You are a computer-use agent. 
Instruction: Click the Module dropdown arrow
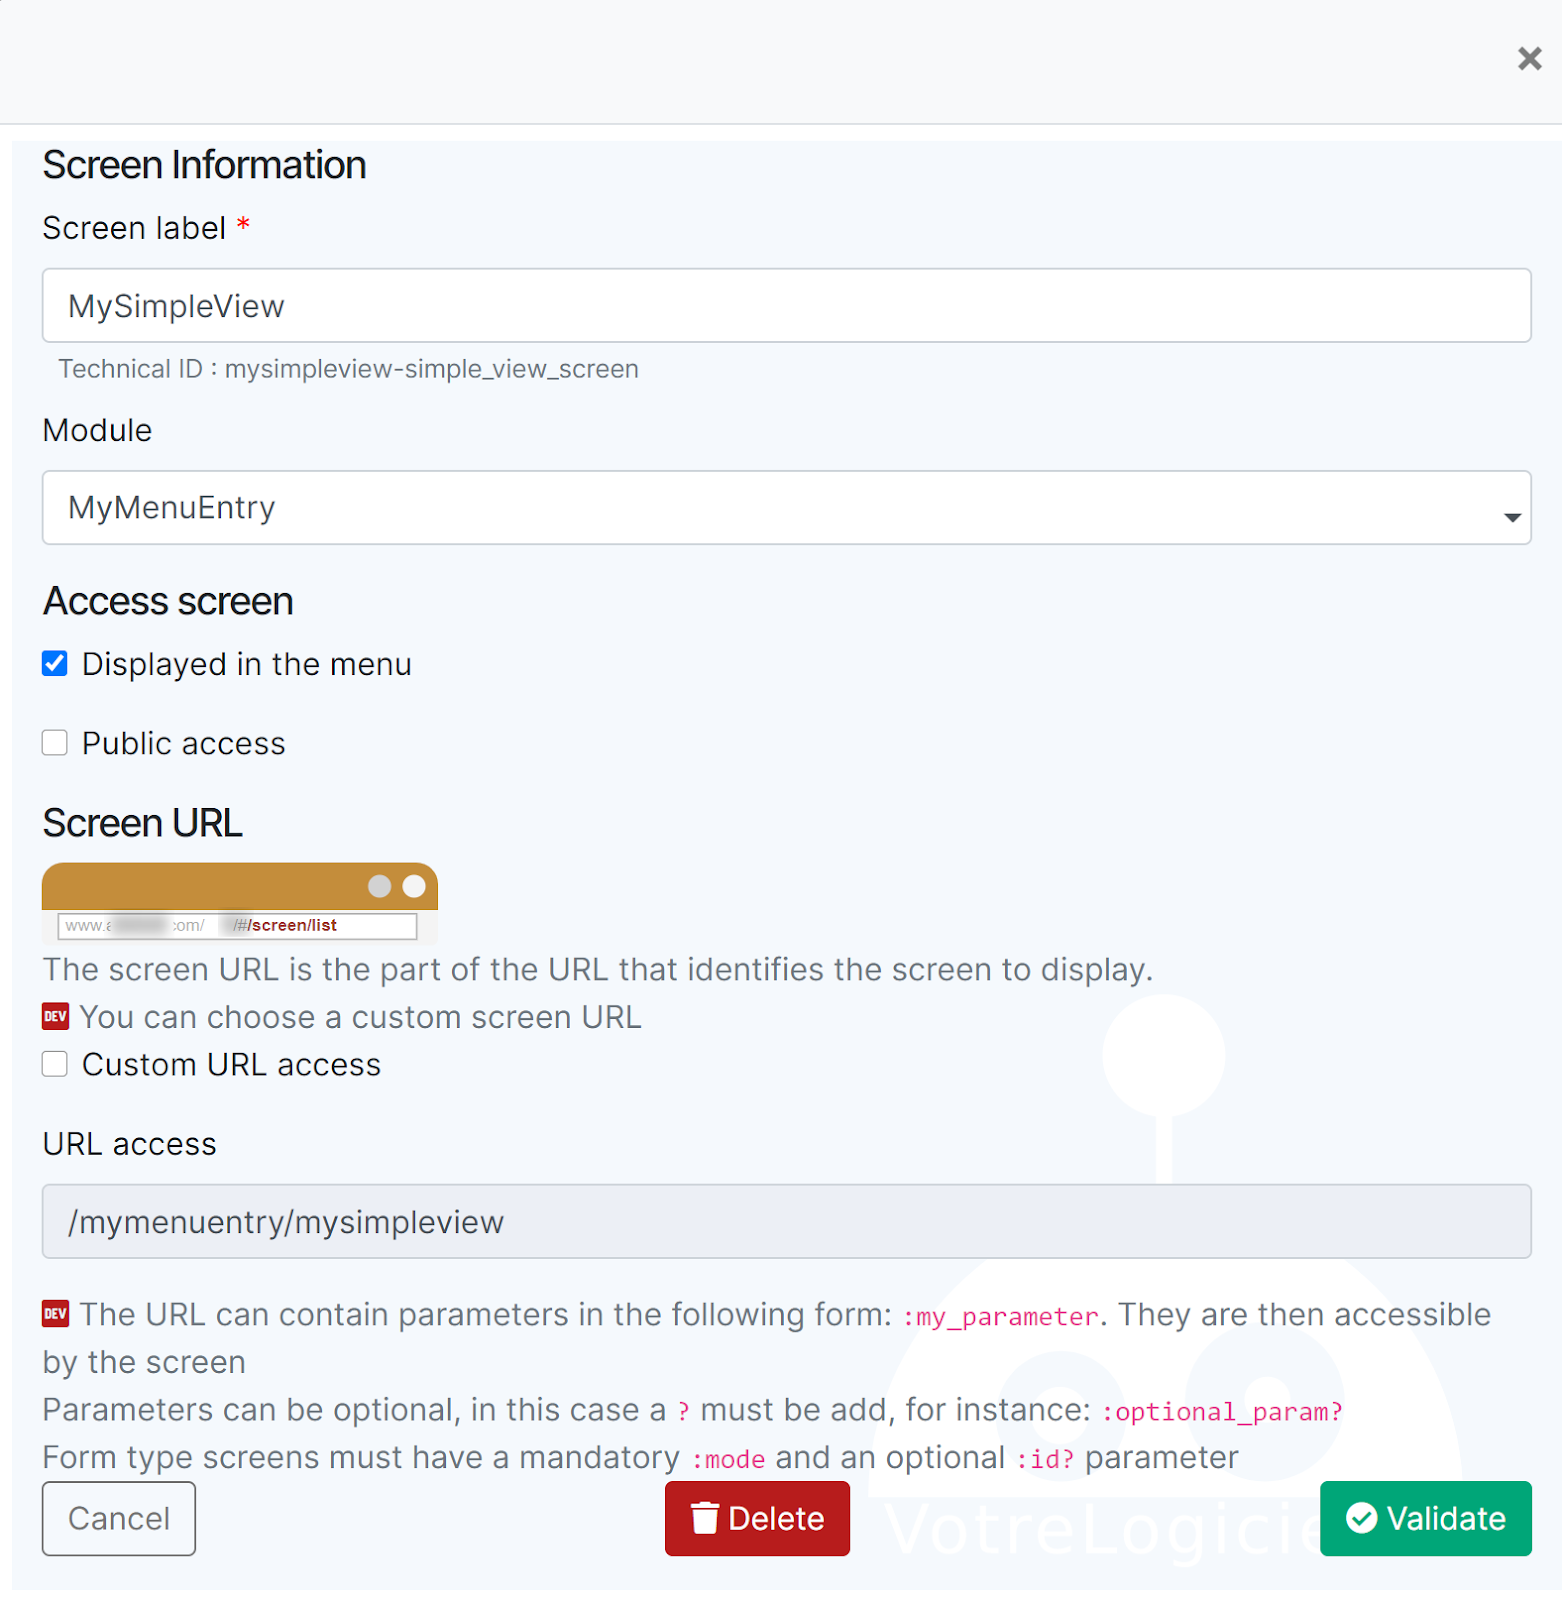[x=1511, y=517]
